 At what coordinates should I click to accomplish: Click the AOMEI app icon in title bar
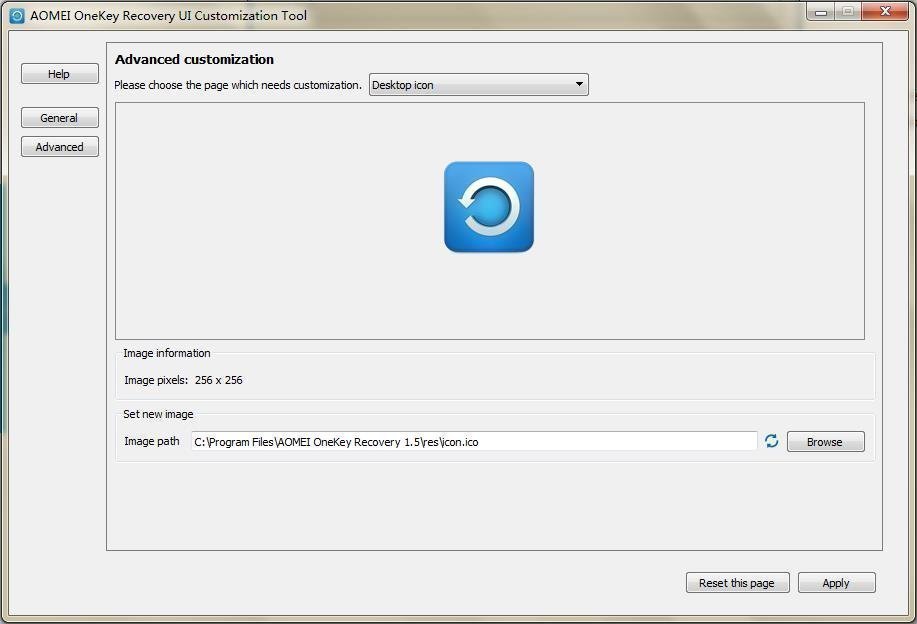coord(17,16)
